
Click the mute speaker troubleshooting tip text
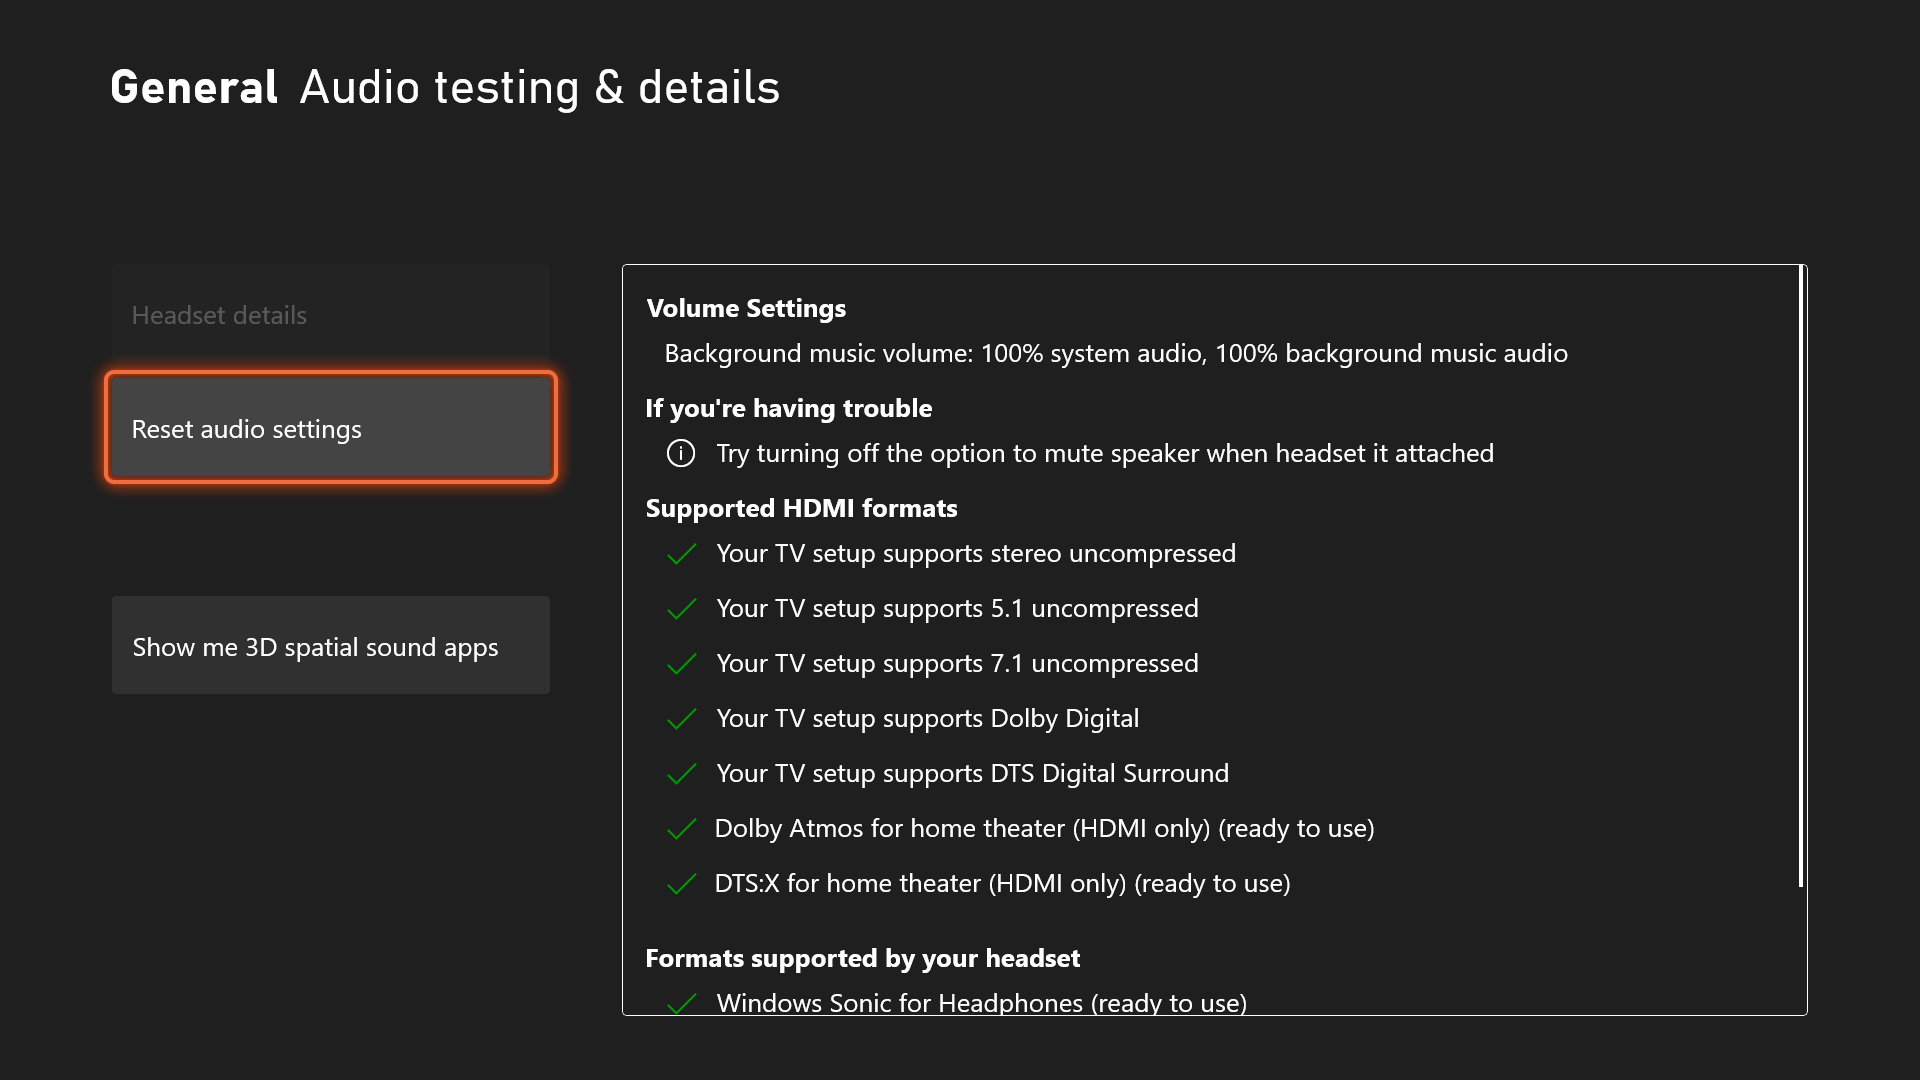(x=1104, y=454)
